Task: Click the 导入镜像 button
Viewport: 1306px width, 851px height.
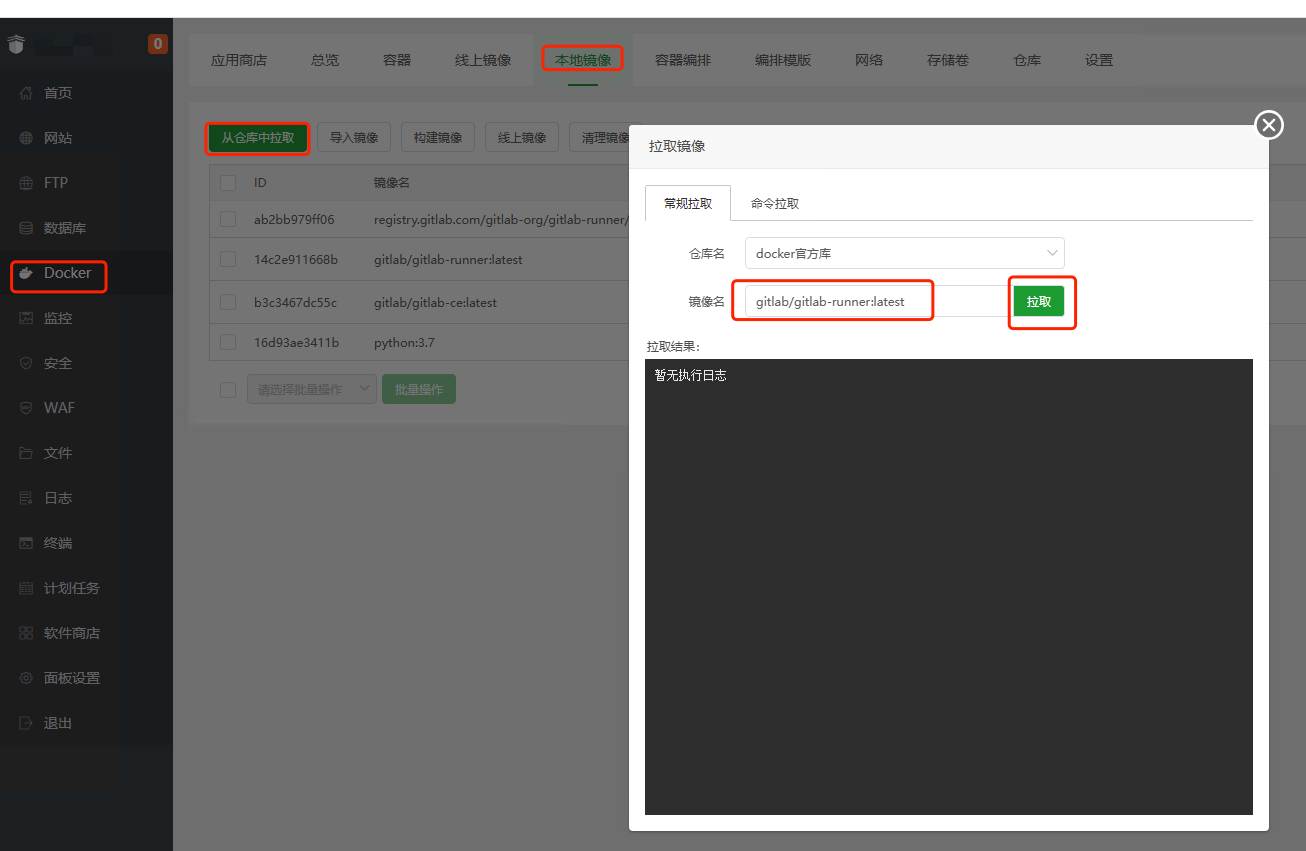Action: (354, 138)
